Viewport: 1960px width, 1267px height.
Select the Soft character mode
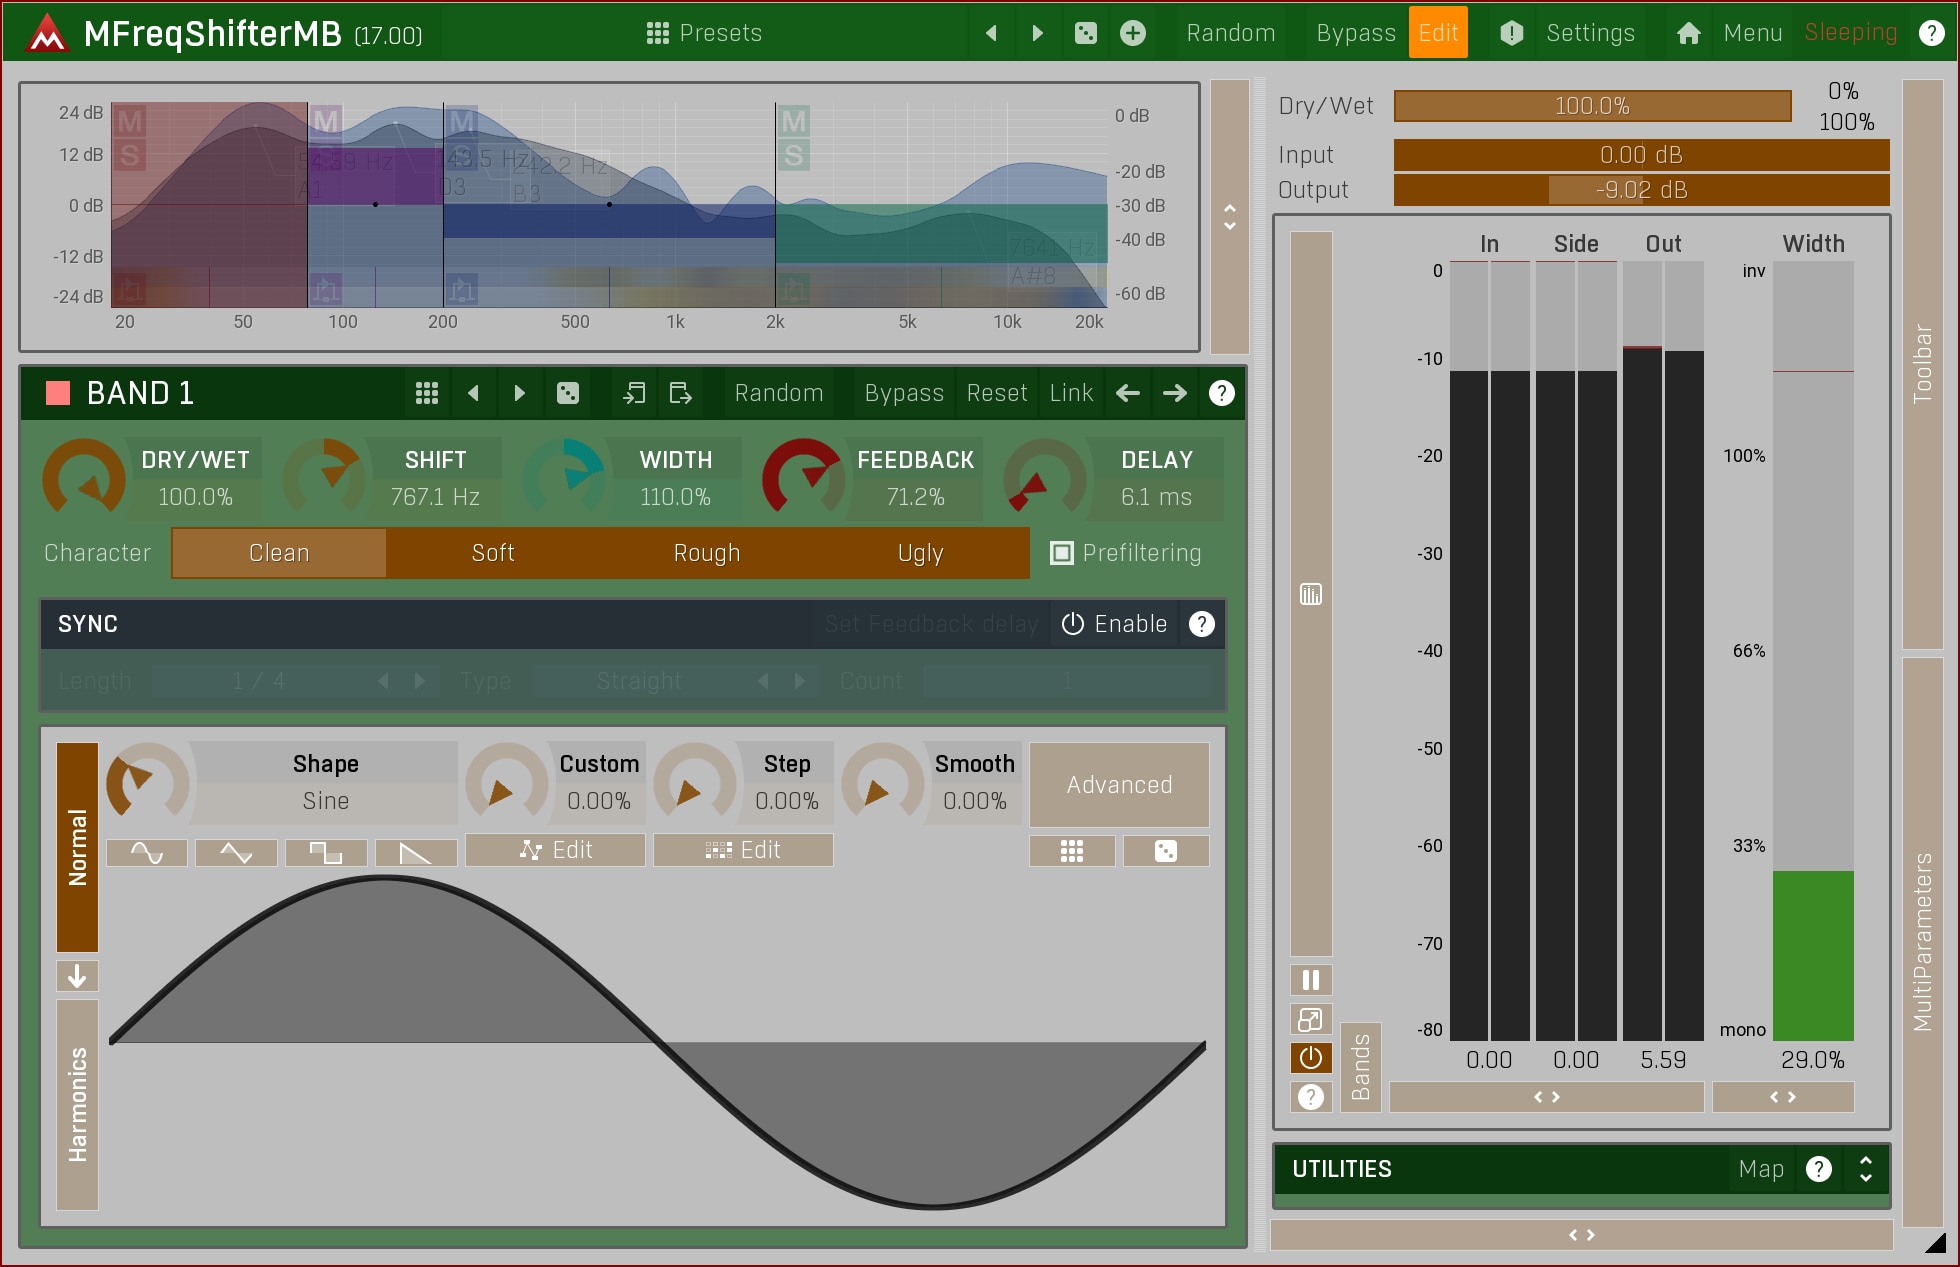point(492,553)
